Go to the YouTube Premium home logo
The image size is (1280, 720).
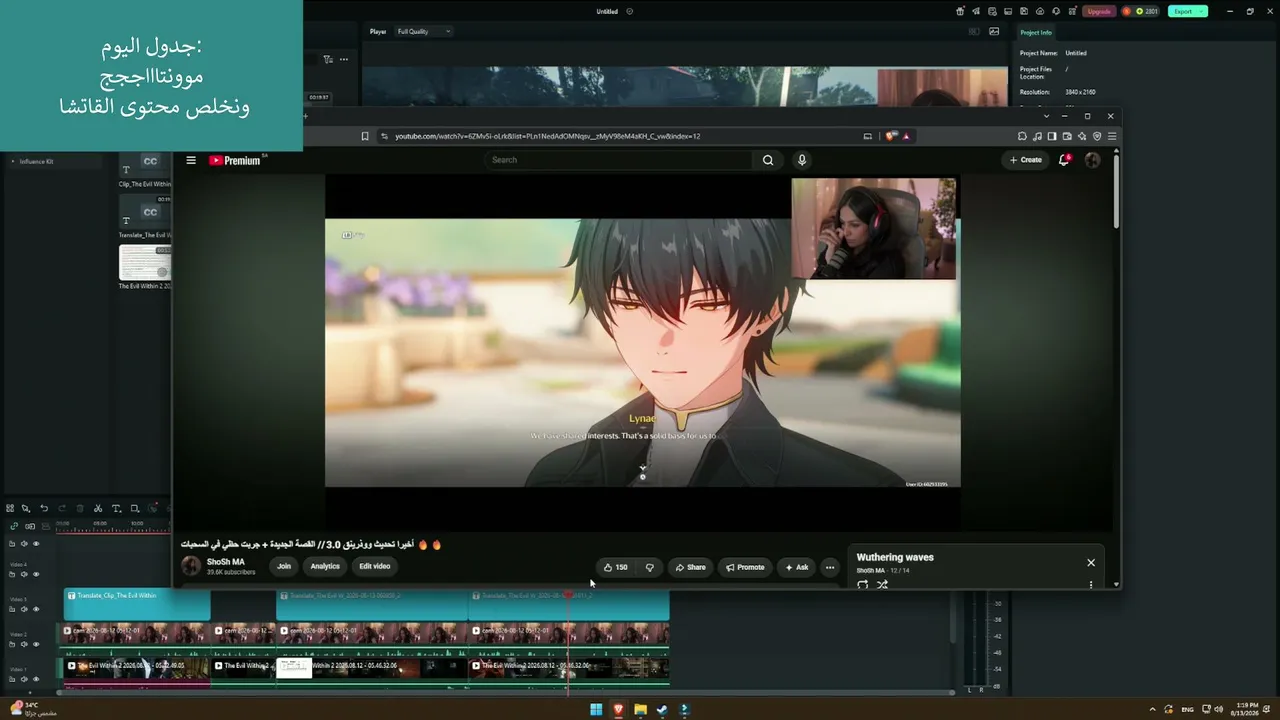[235, 160]
